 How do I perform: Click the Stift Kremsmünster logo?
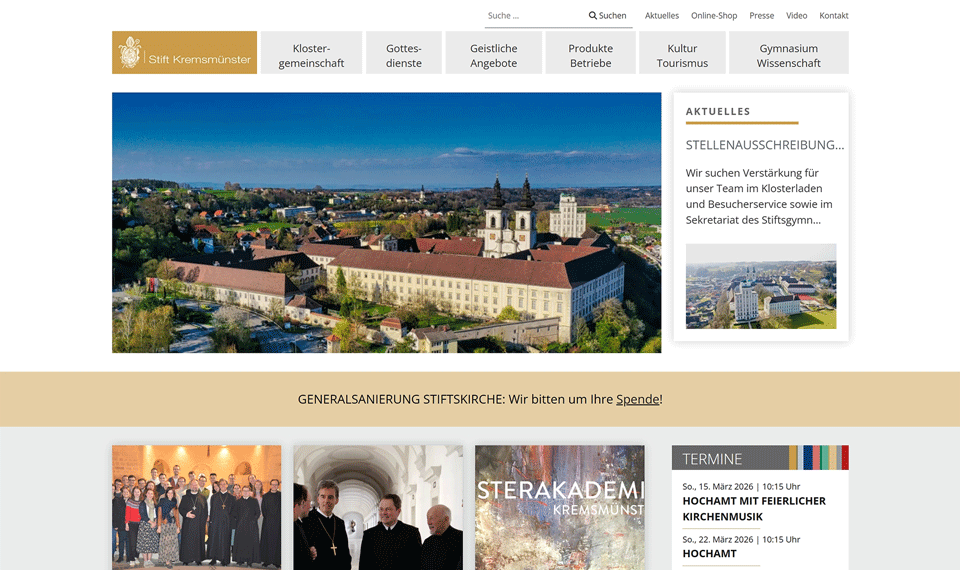tap(184, 52)
